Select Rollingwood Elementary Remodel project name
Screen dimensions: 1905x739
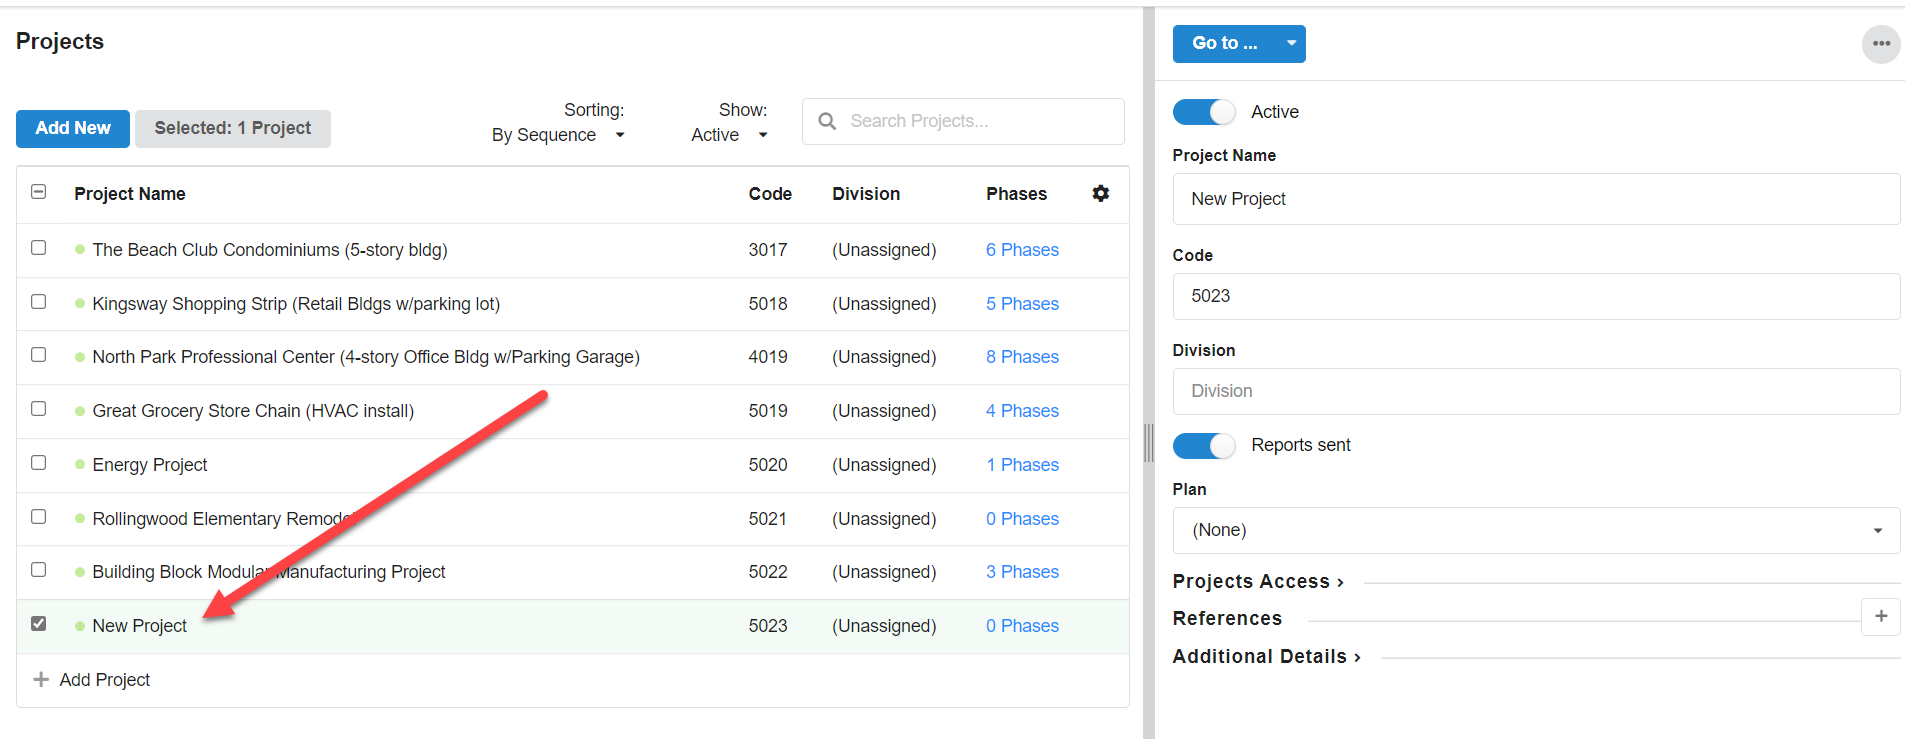click(x=225, y=519)
